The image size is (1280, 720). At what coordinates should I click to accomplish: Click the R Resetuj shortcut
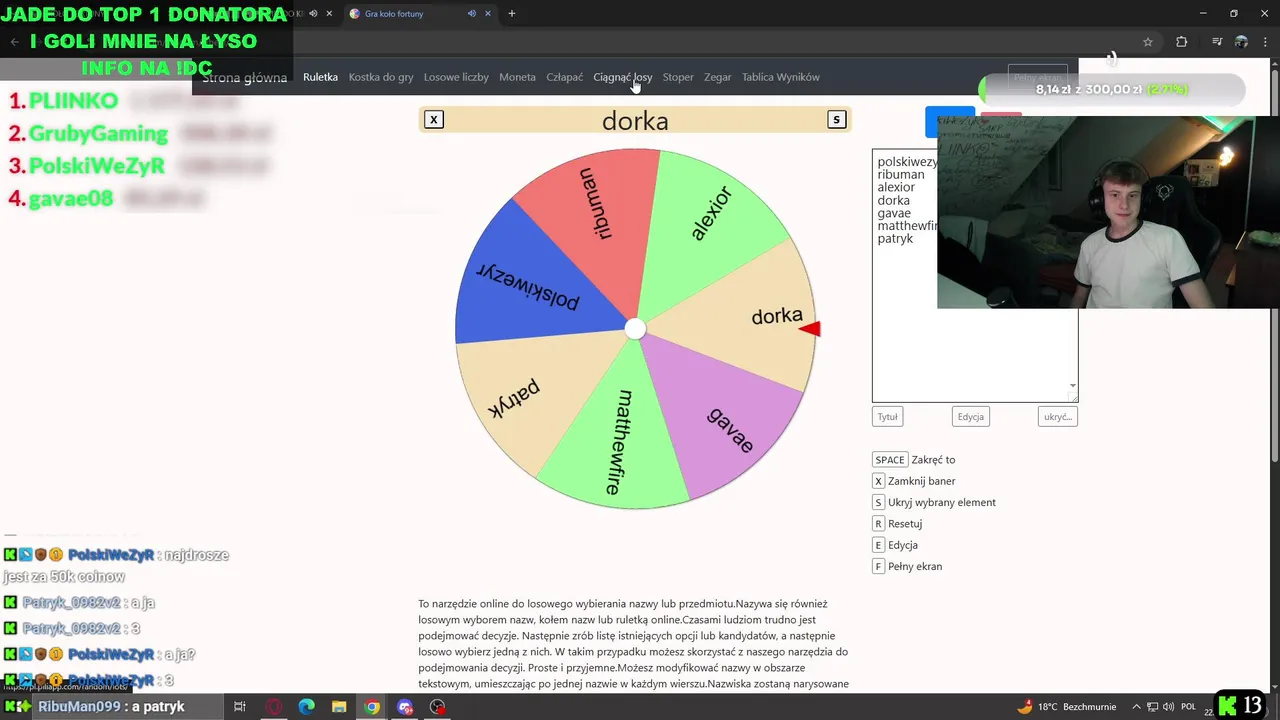pos(897,524)
